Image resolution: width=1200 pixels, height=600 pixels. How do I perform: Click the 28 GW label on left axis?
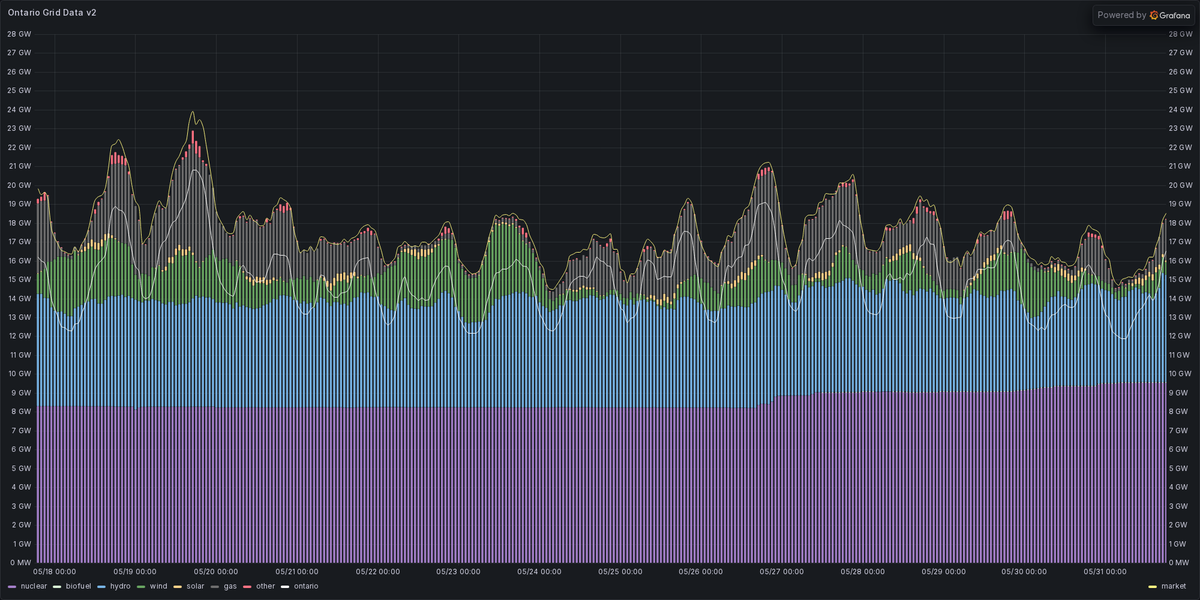tap(19, 34)
